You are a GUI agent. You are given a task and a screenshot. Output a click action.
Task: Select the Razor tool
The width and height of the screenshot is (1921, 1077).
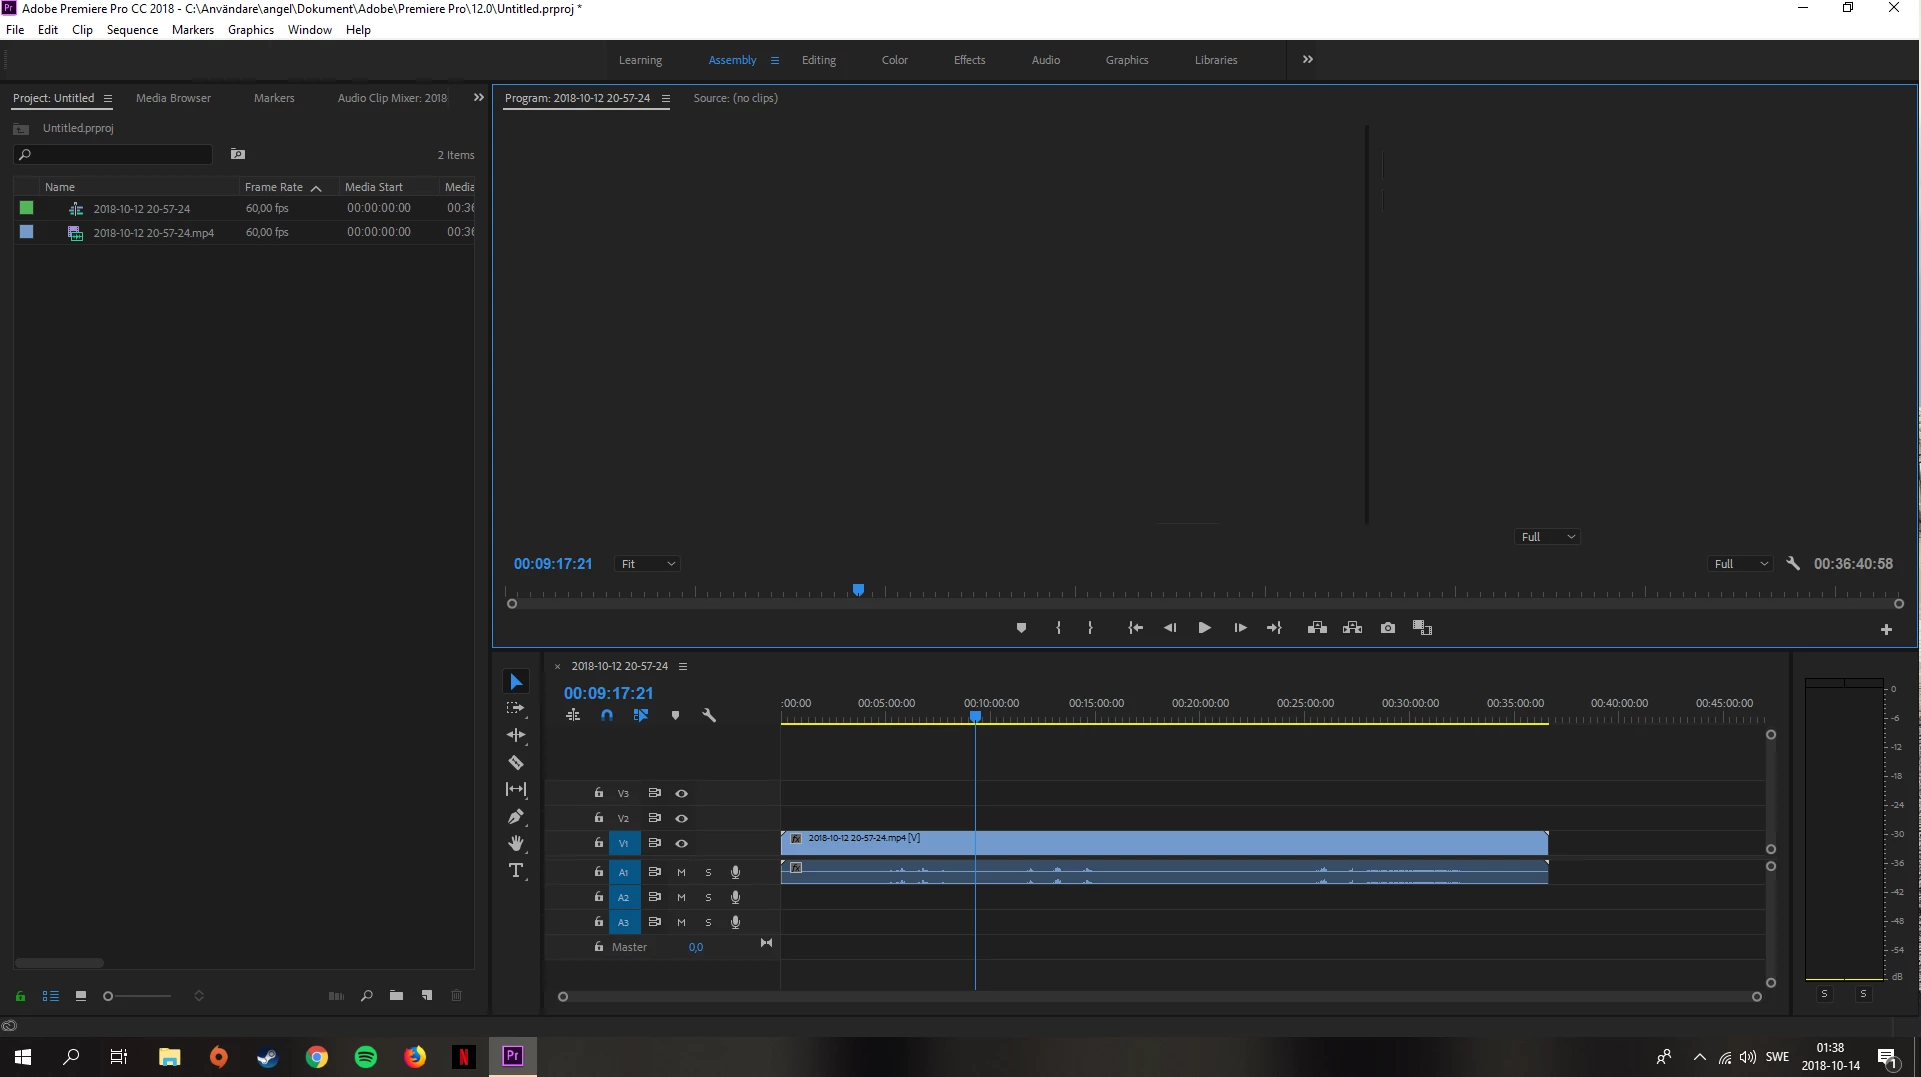516,762
